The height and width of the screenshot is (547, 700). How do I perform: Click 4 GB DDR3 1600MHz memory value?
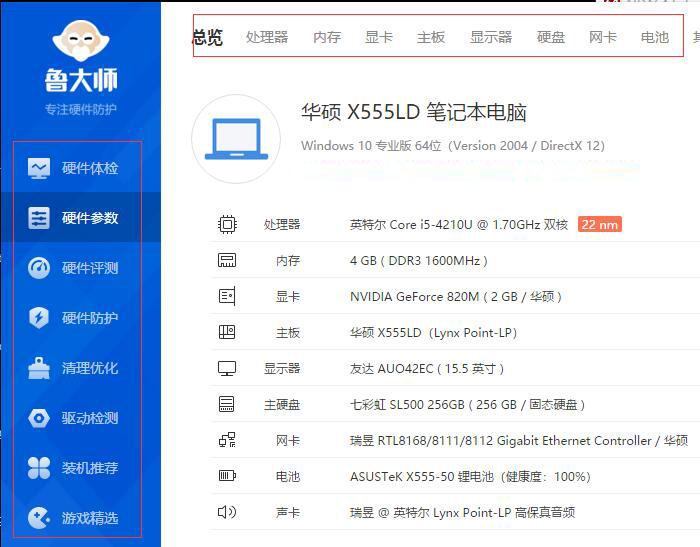point(419,260)
